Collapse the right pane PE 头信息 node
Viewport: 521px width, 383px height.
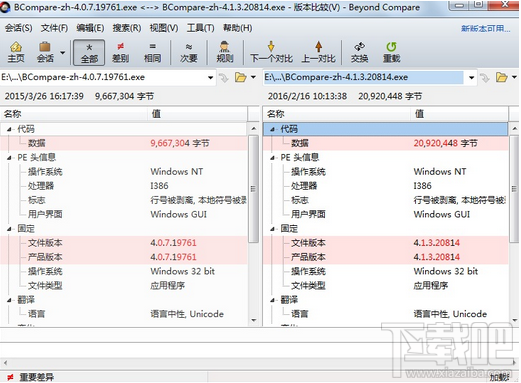[x=272, y=158]
